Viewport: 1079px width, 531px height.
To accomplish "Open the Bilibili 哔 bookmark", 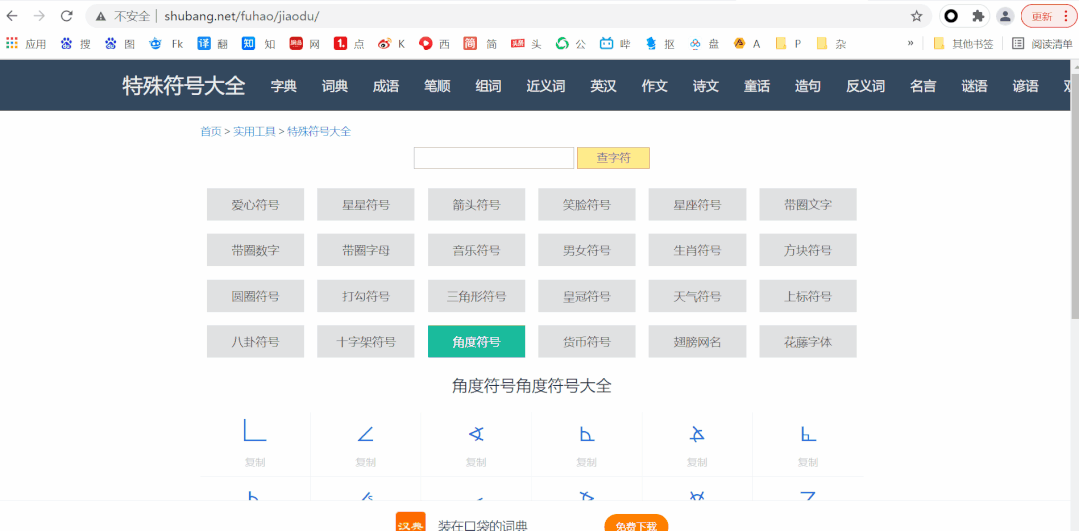I will coord(615,44).
